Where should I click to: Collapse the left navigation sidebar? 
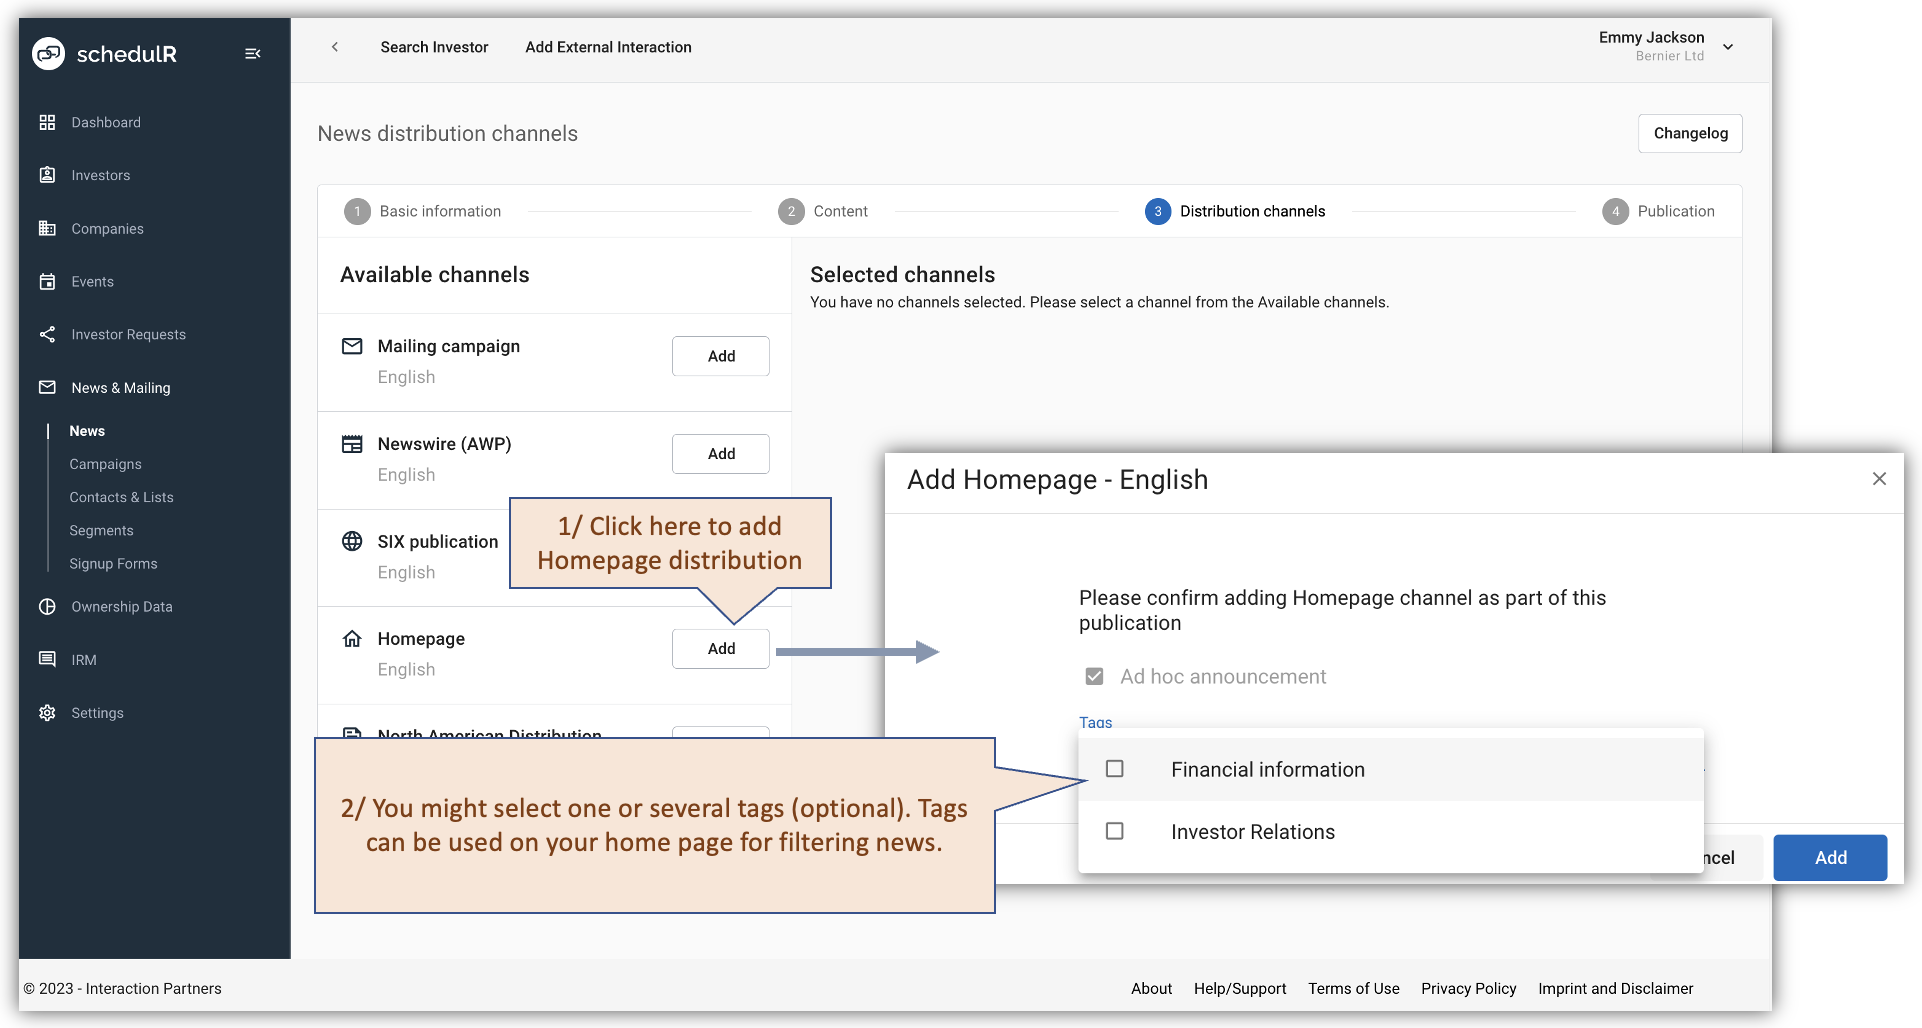[252, 53]
